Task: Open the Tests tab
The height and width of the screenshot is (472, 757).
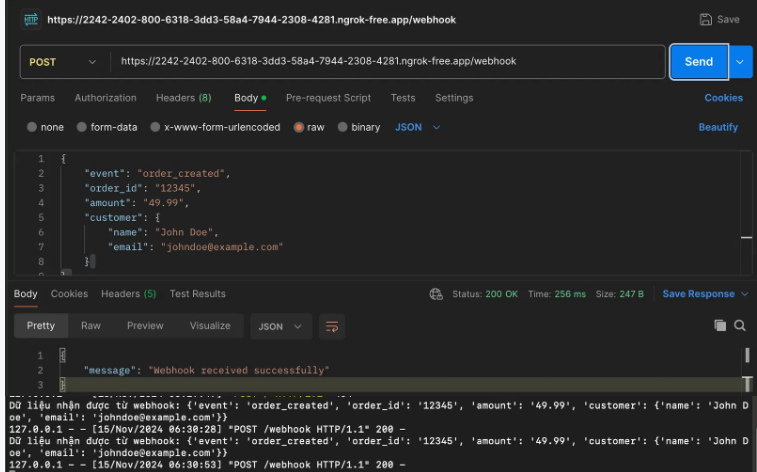Action: [x=403, y=98]
